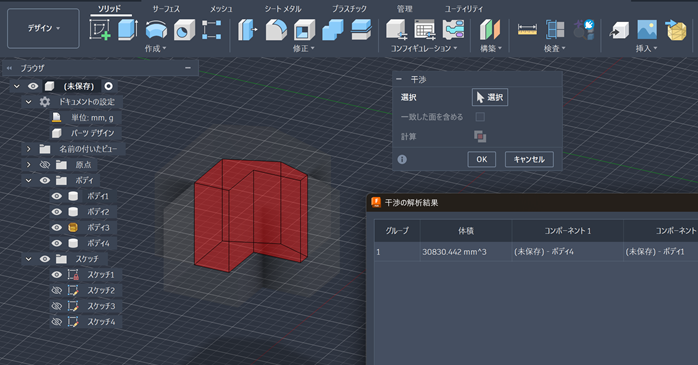Collapse the (未保存) root node
This screenshot has height=365, width=698.
(x=17, y=86)
